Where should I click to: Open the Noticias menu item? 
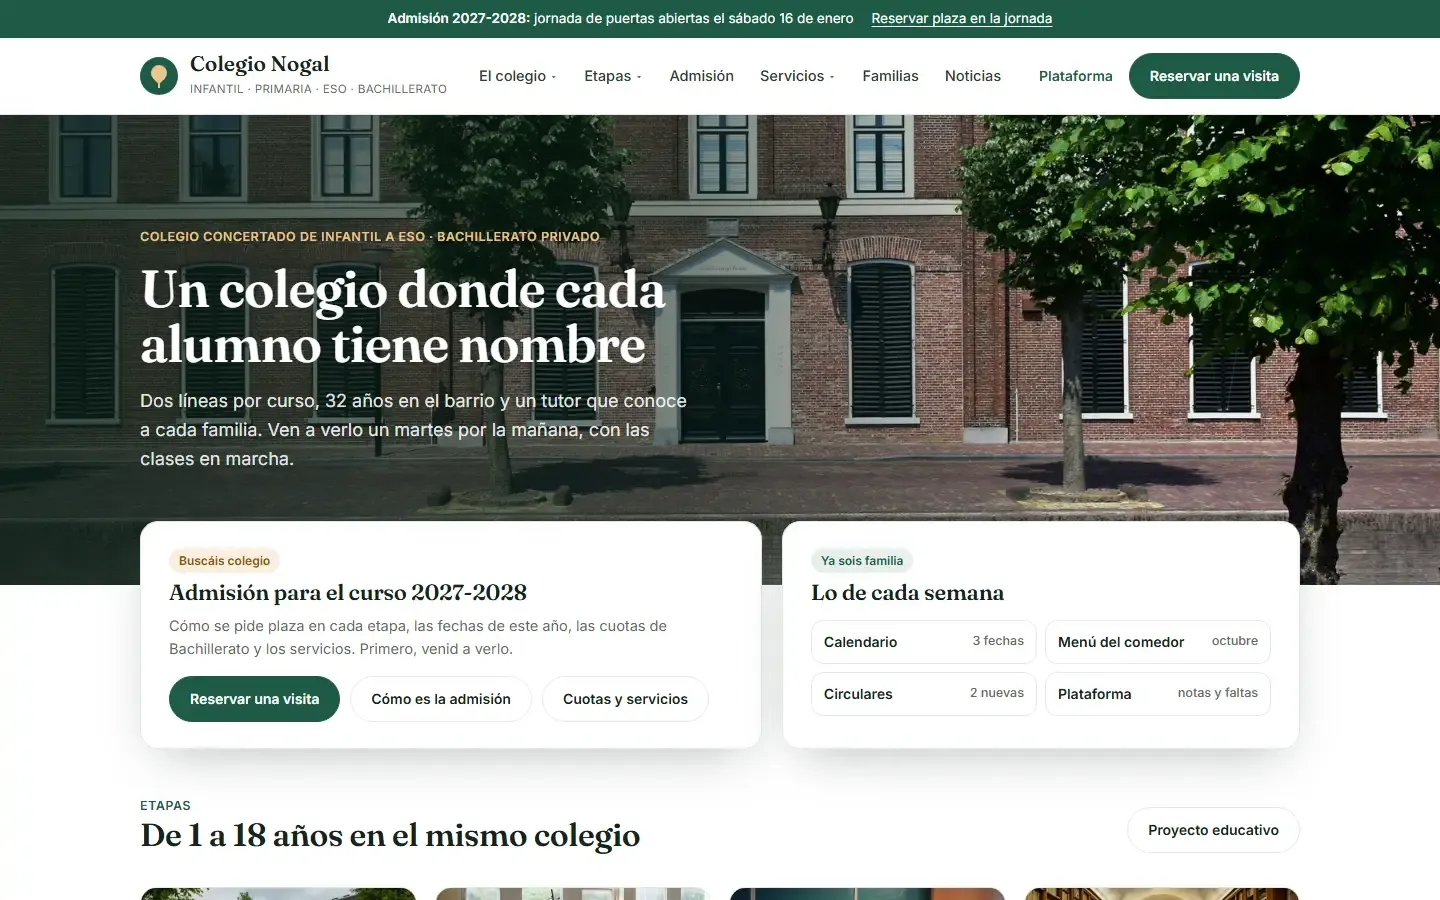pos(972,76)
